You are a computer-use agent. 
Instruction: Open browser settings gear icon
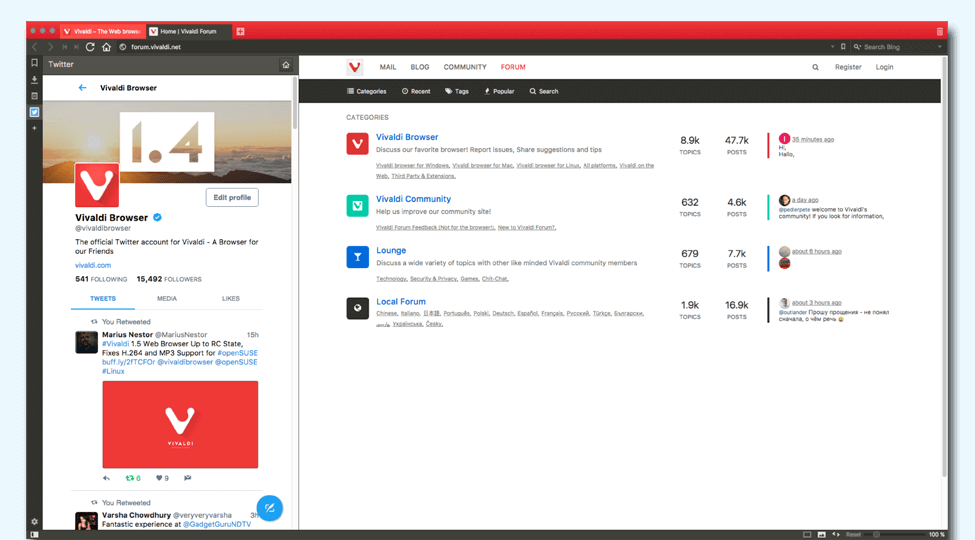34,521
